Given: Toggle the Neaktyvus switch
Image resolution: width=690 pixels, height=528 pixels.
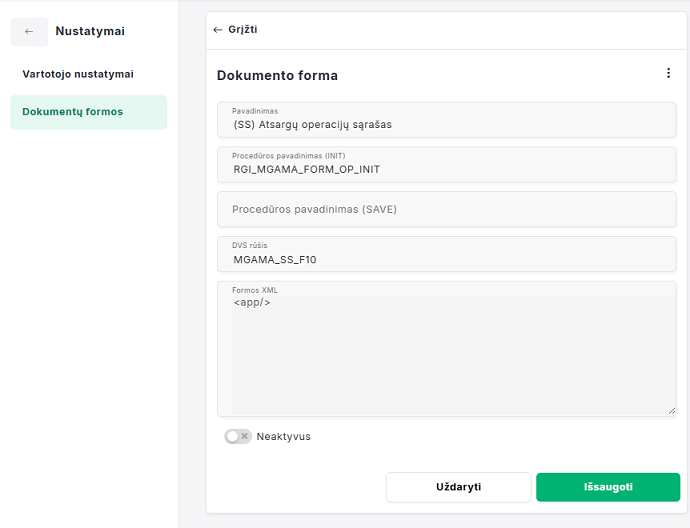Looking at the screenshot, I should click(238, 436).
